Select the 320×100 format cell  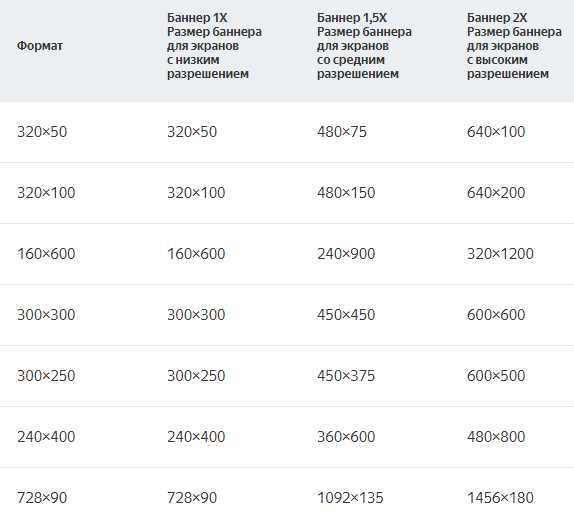pyautogui.click(x=46, y=193)
